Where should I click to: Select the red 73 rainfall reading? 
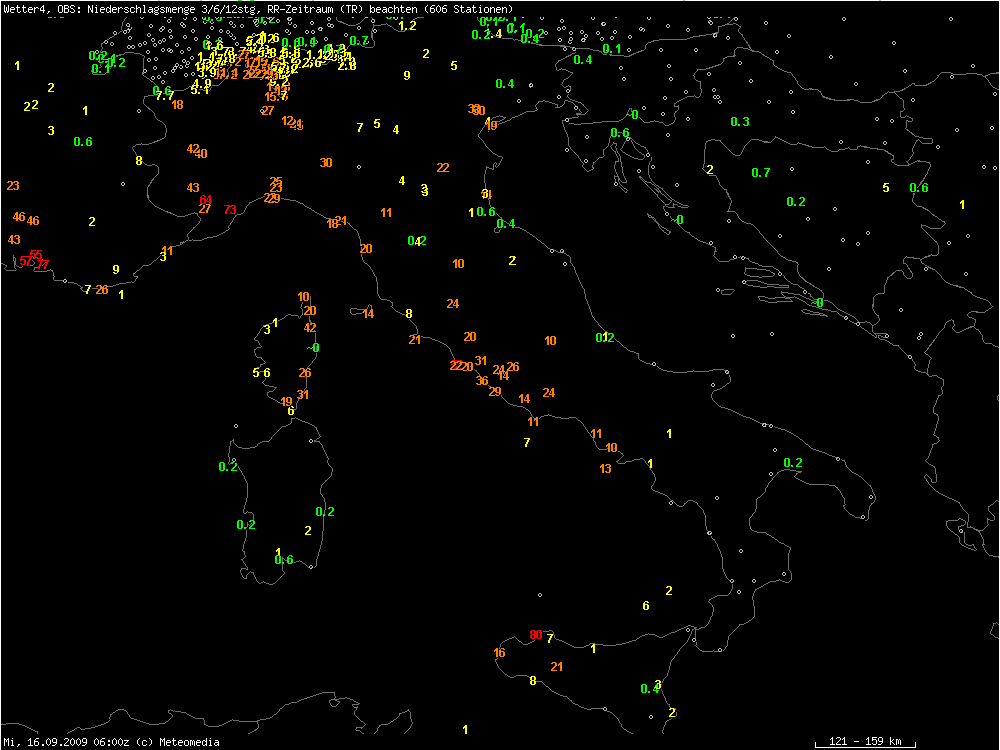[230, 210]
